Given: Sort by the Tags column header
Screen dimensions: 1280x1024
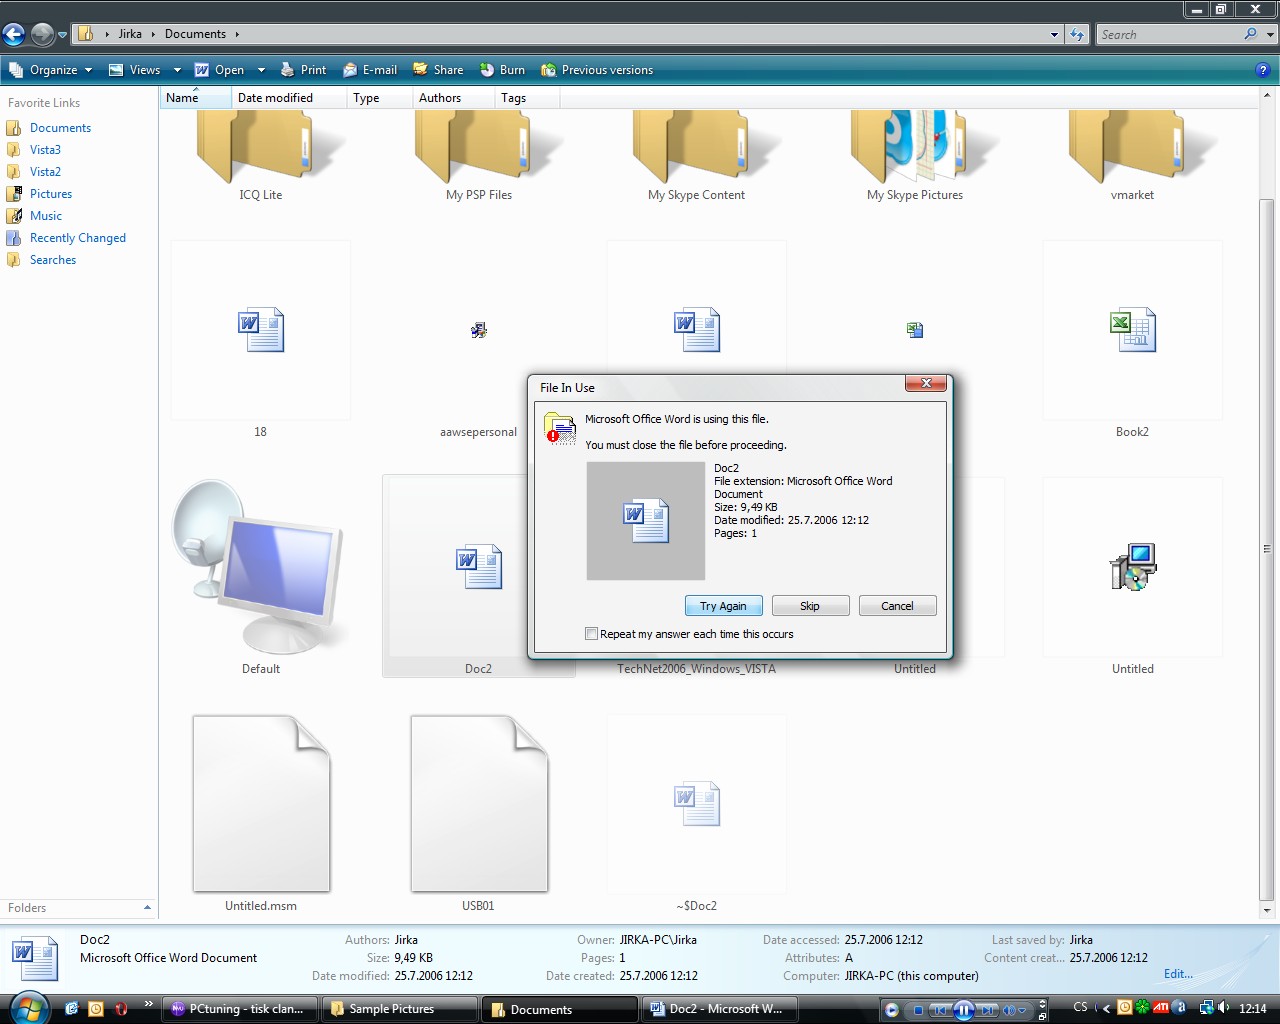Looking at the screenshot, I should pos(526,98).
